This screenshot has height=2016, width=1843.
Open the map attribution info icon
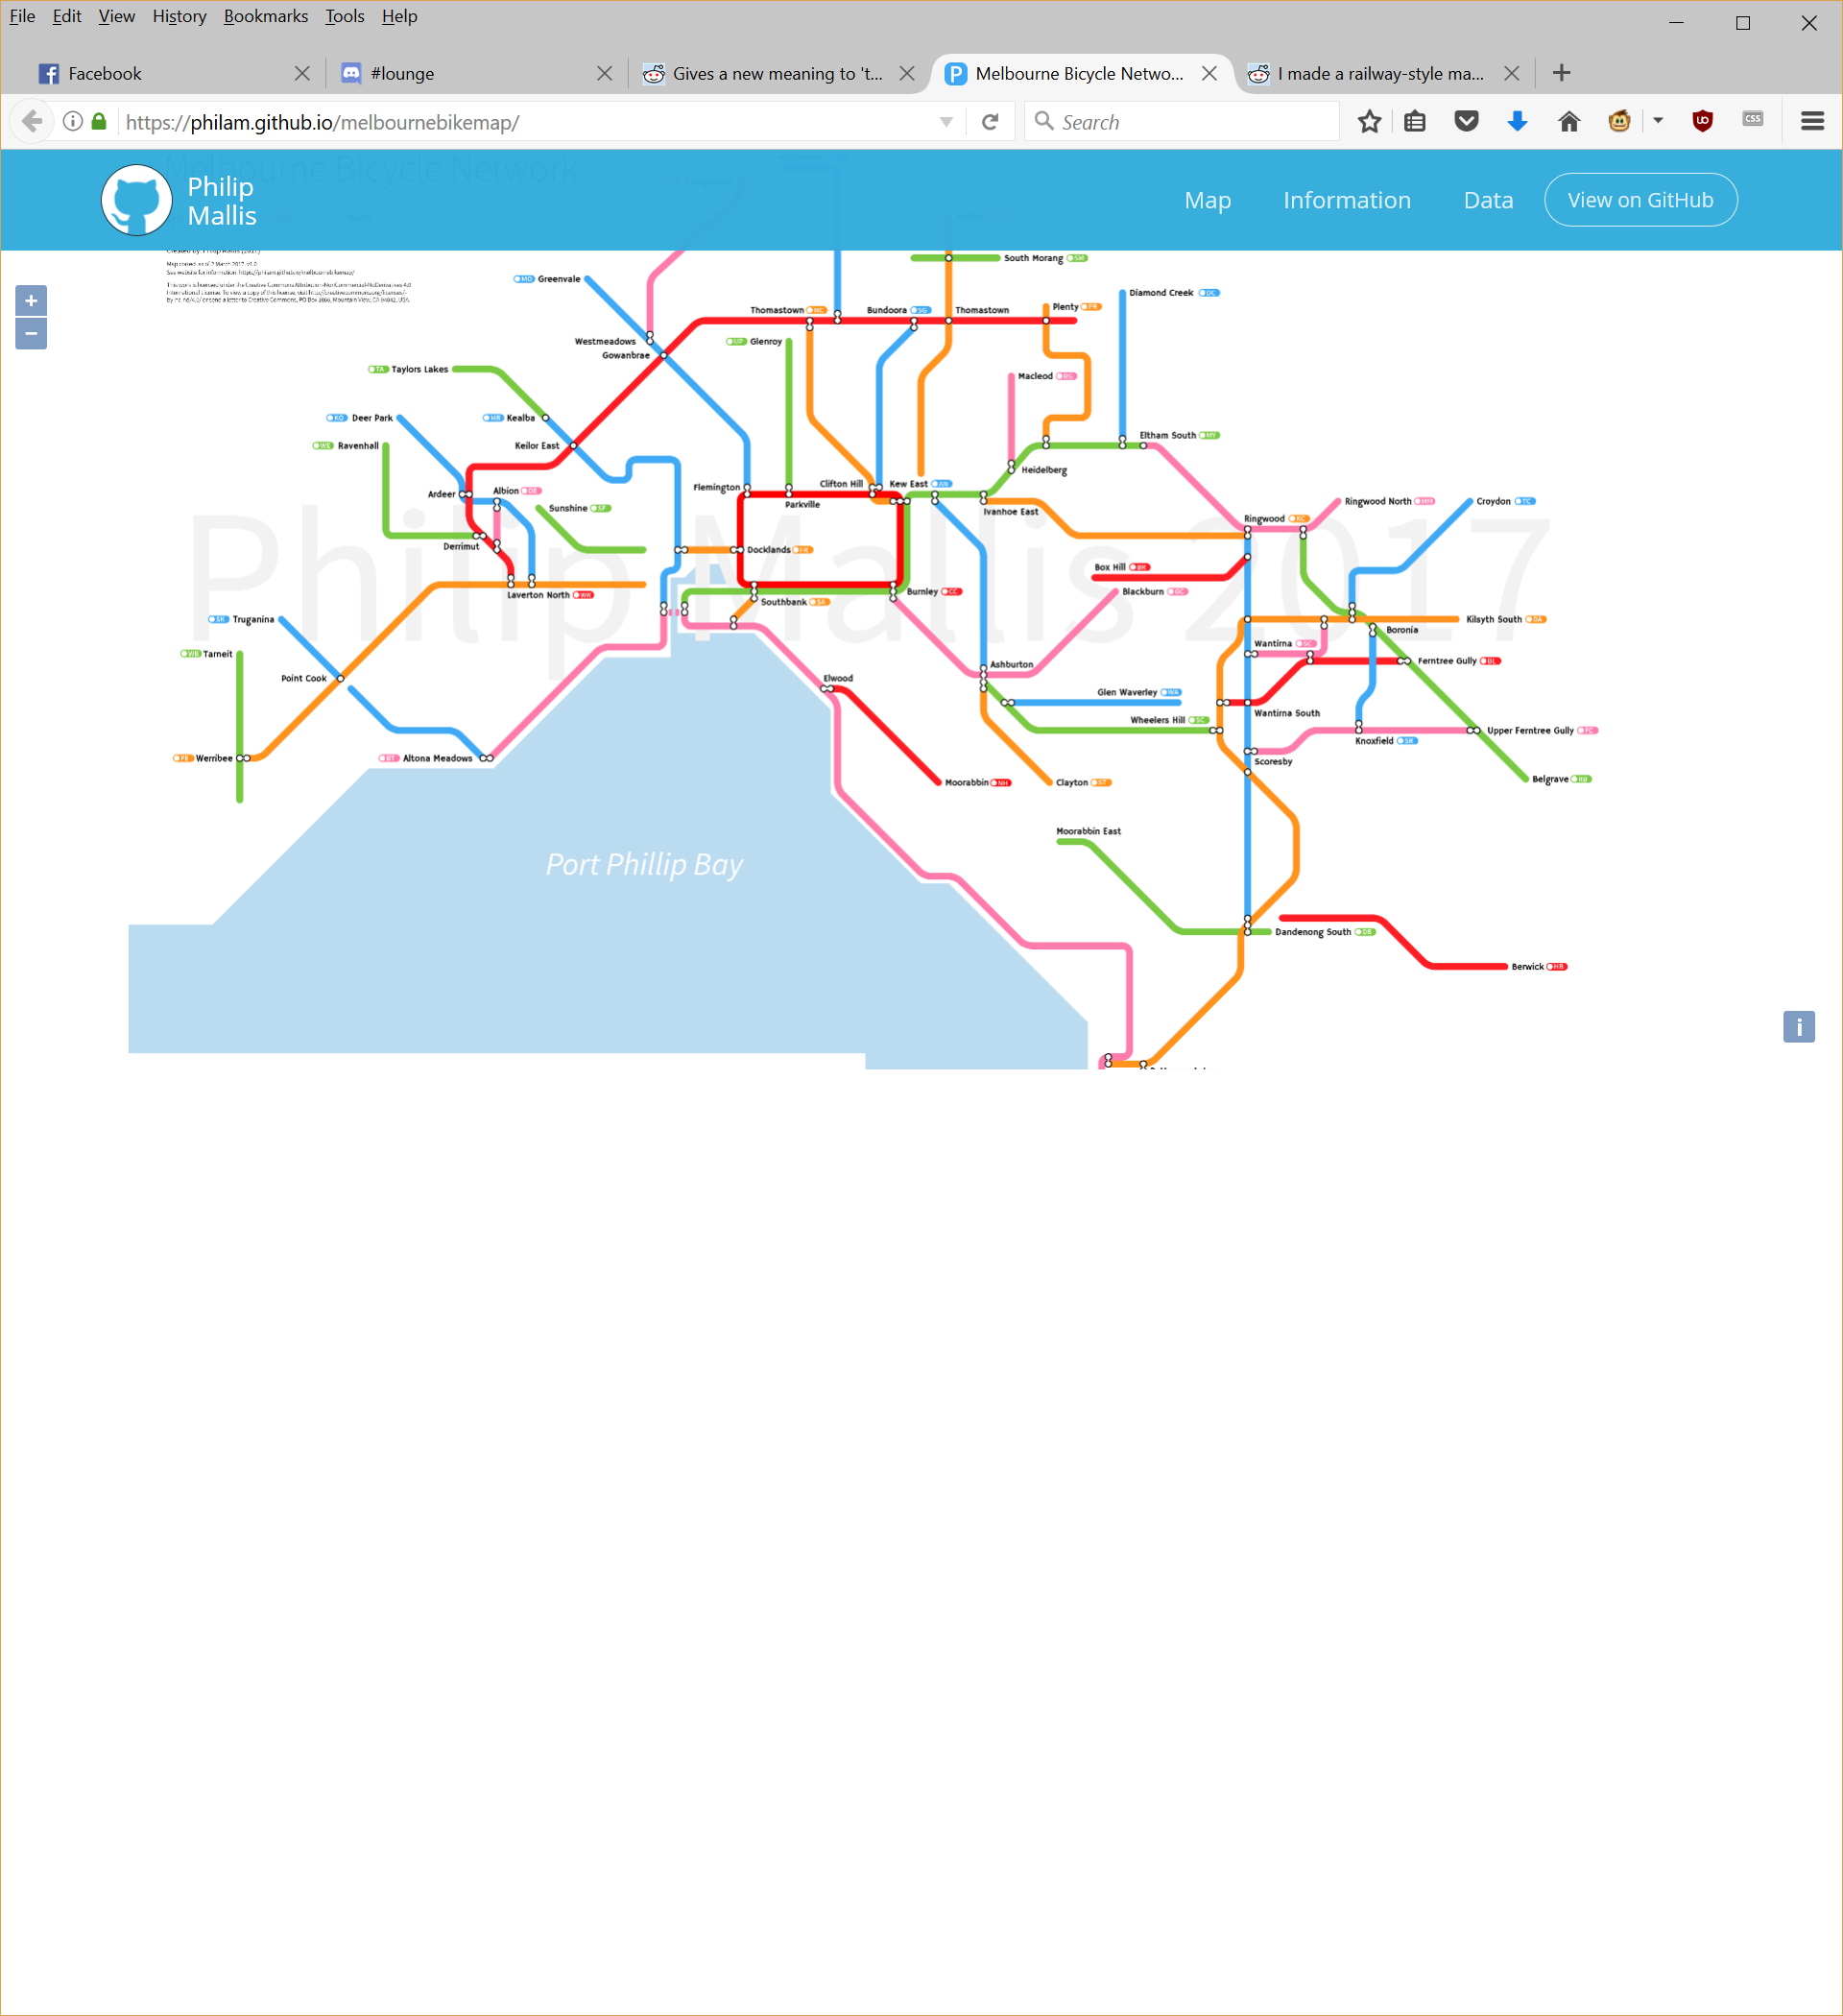pos(1797,1026)
